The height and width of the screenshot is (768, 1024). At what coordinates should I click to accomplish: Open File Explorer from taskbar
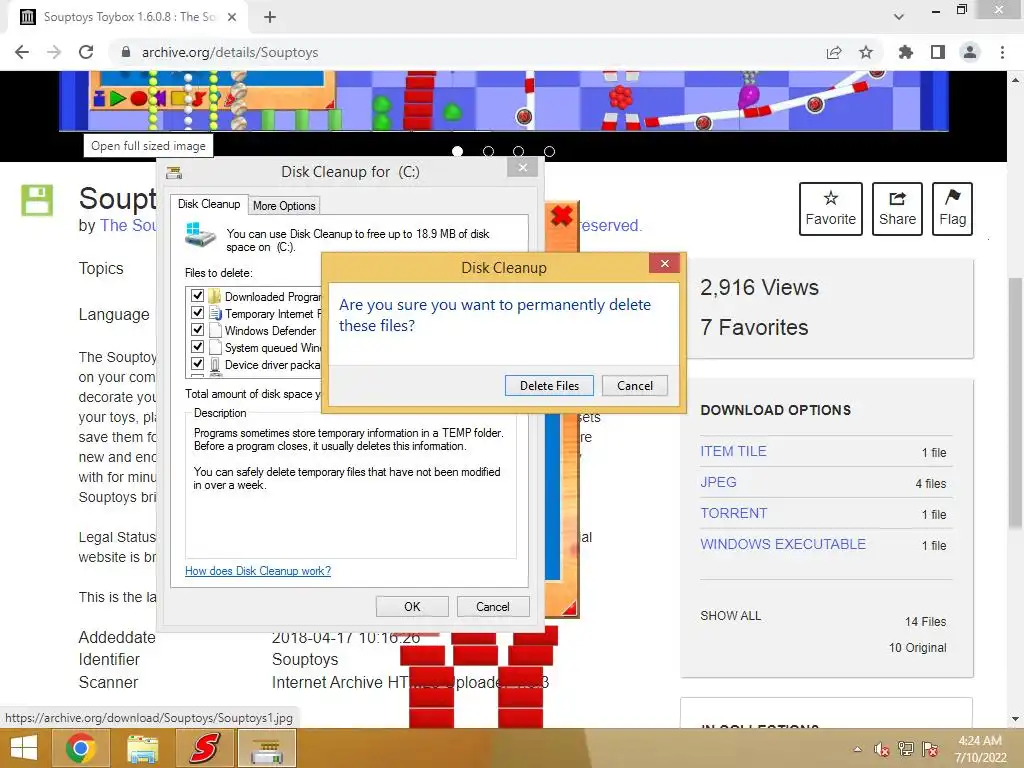[x=143, y=748]
